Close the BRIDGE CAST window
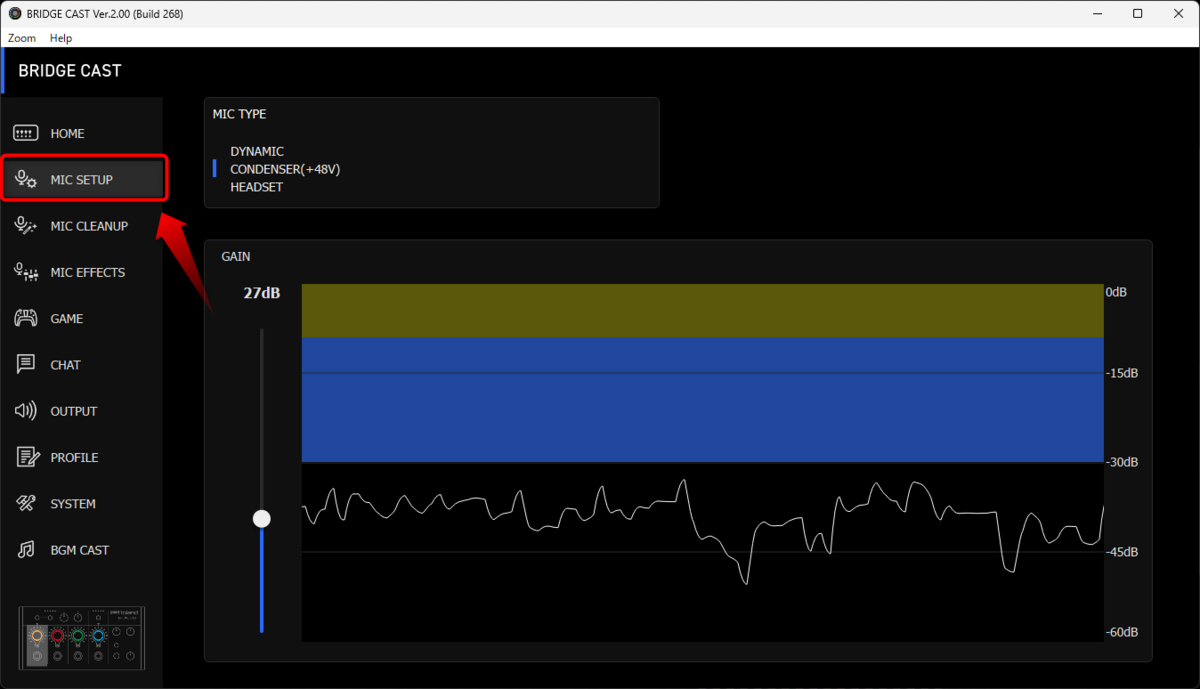This screenshot has width=1200, height=689. pos(1180,14)
